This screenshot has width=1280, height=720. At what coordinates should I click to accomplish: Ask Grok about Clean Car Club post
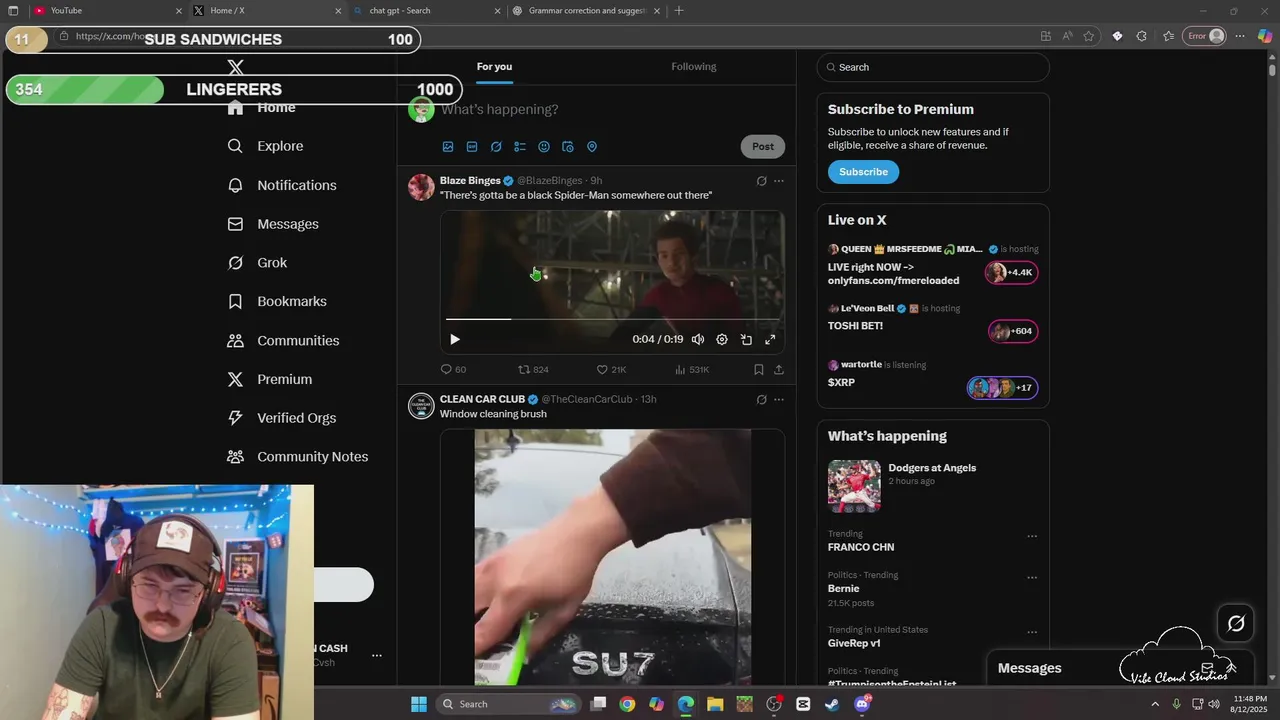(x=761, y=400)
